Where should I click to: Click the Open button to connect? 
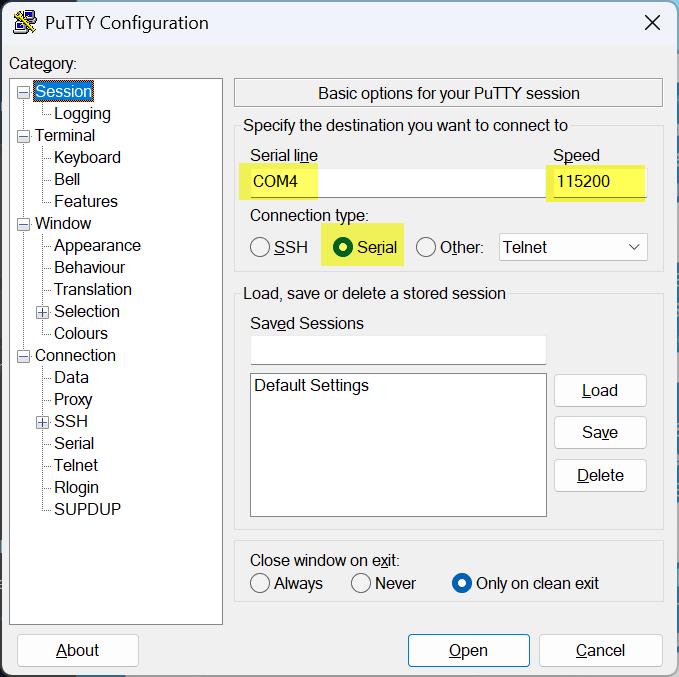[468, 651]
